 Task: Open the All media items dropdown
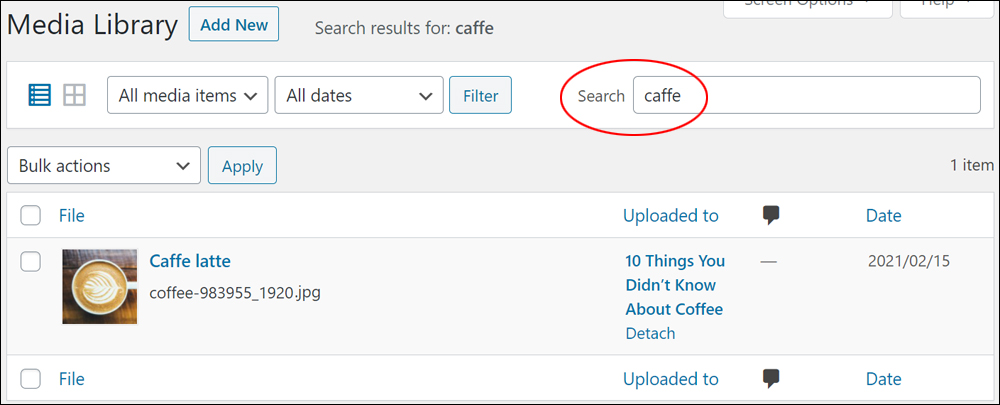(x=188, y=95)
